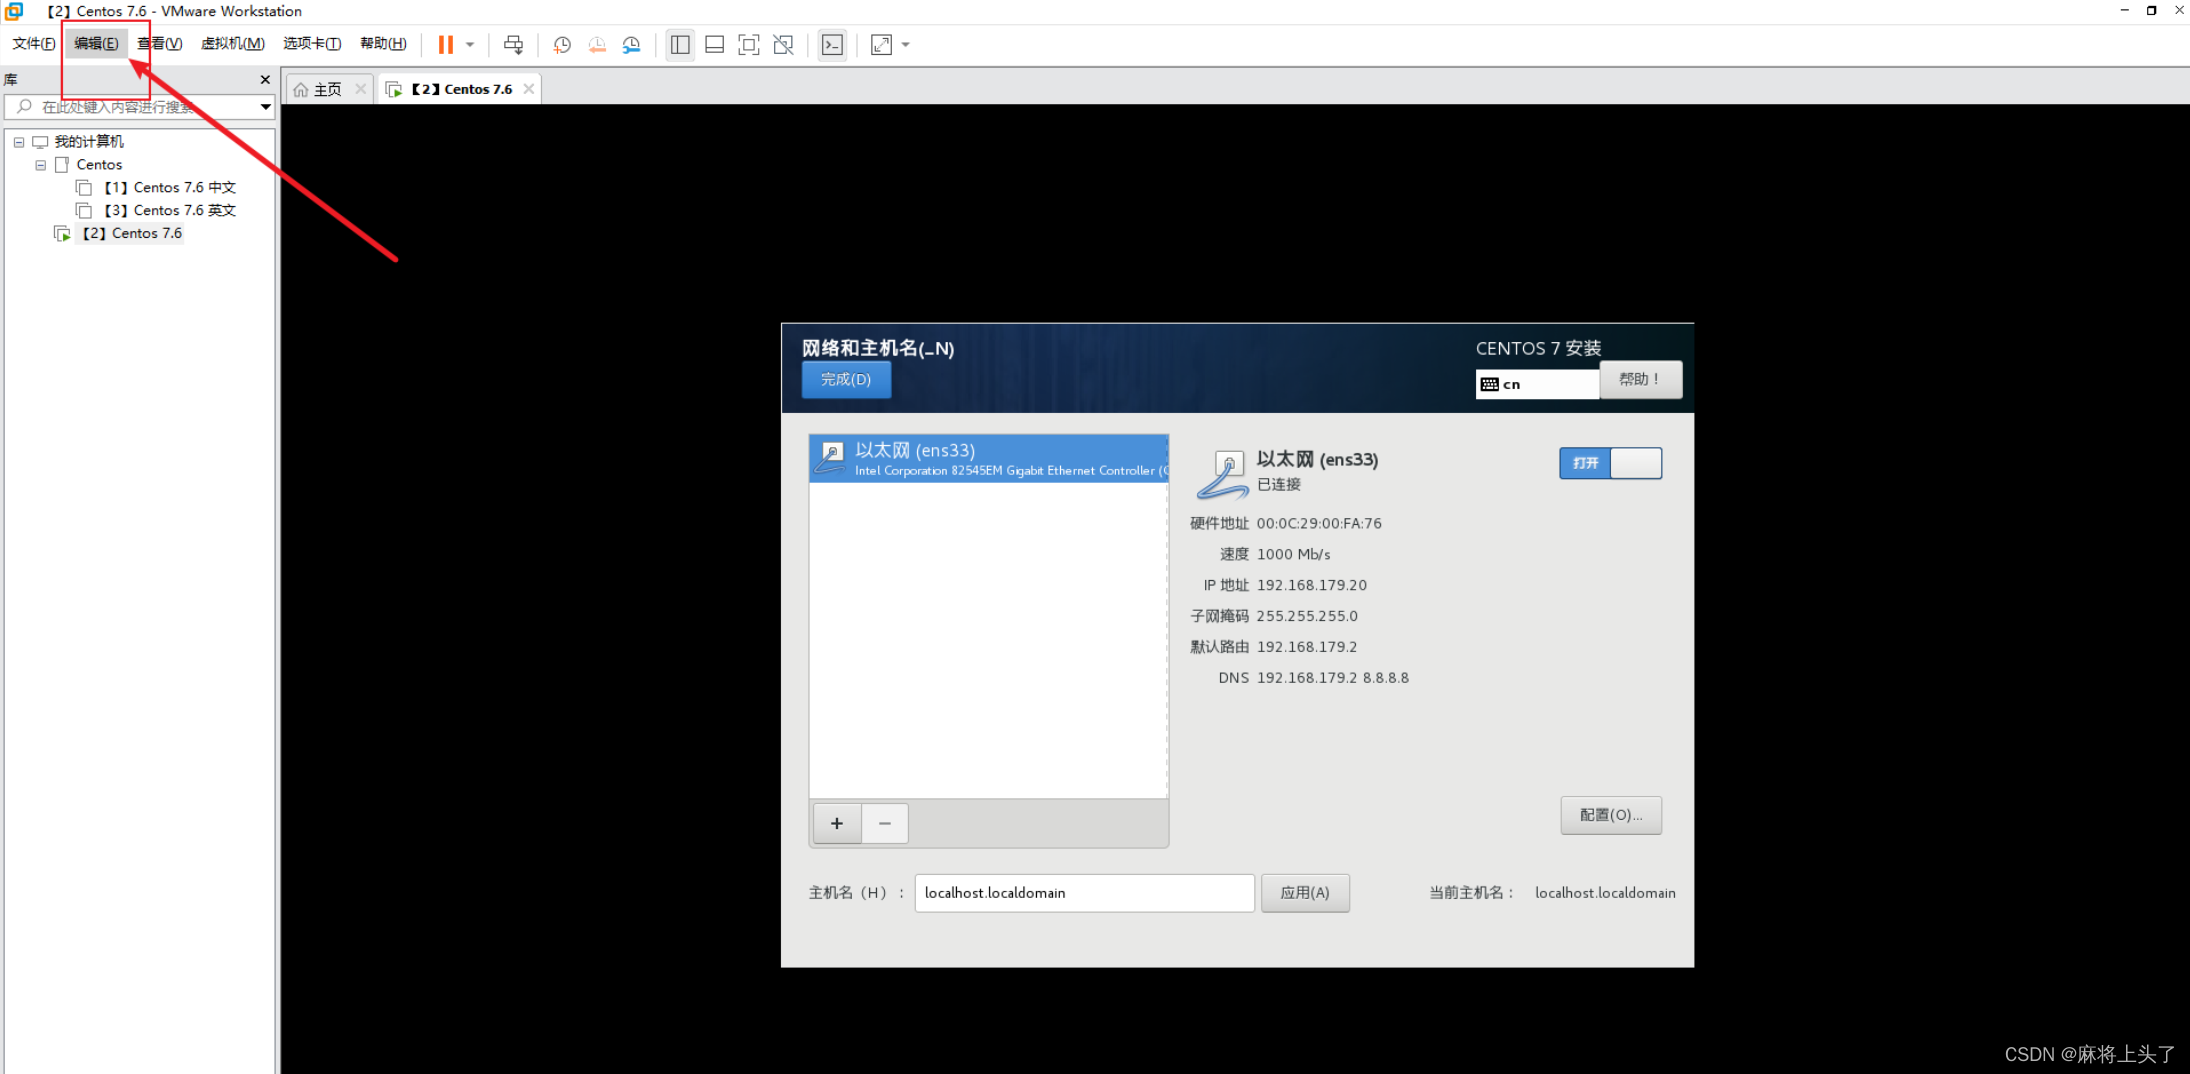Pause the virtual machine with the orange pause icon
Image resolution: width=2190 pixels, height=1074 pixels.
coord(446,45)
